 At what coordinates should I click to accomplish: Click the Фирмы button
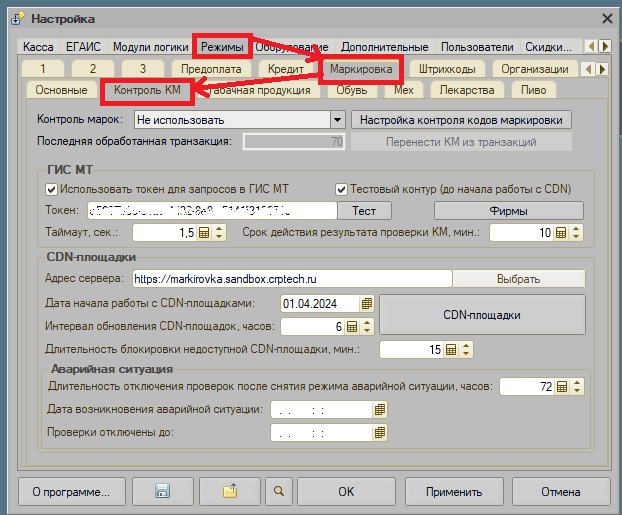pyautogui.click(x=509, y=211)
